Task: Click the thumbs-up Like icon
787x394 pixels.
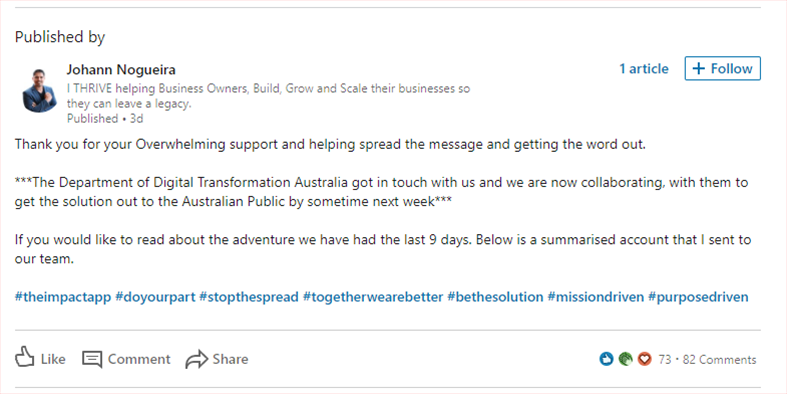Action: pyautogui.click(x=25, y=357)
